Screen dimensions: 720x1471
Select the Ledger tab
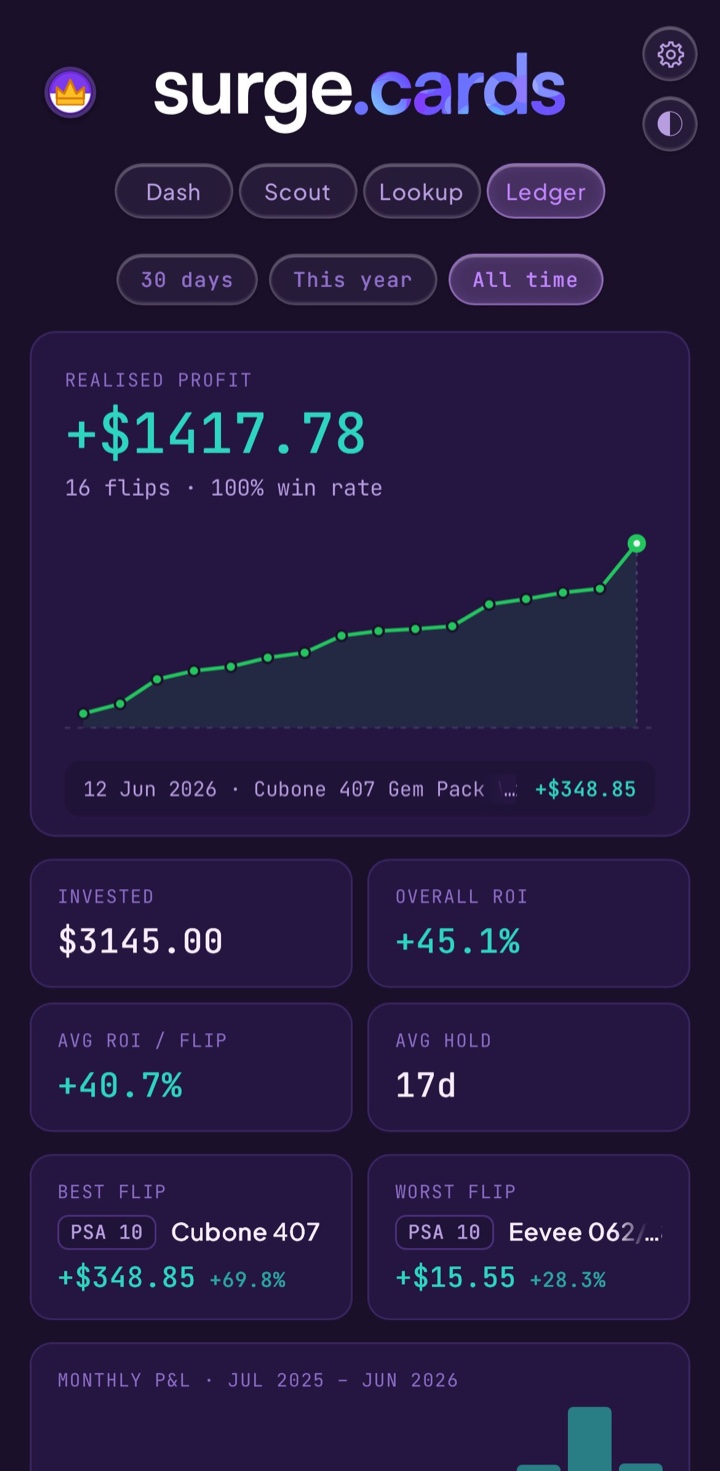point(546,191)
